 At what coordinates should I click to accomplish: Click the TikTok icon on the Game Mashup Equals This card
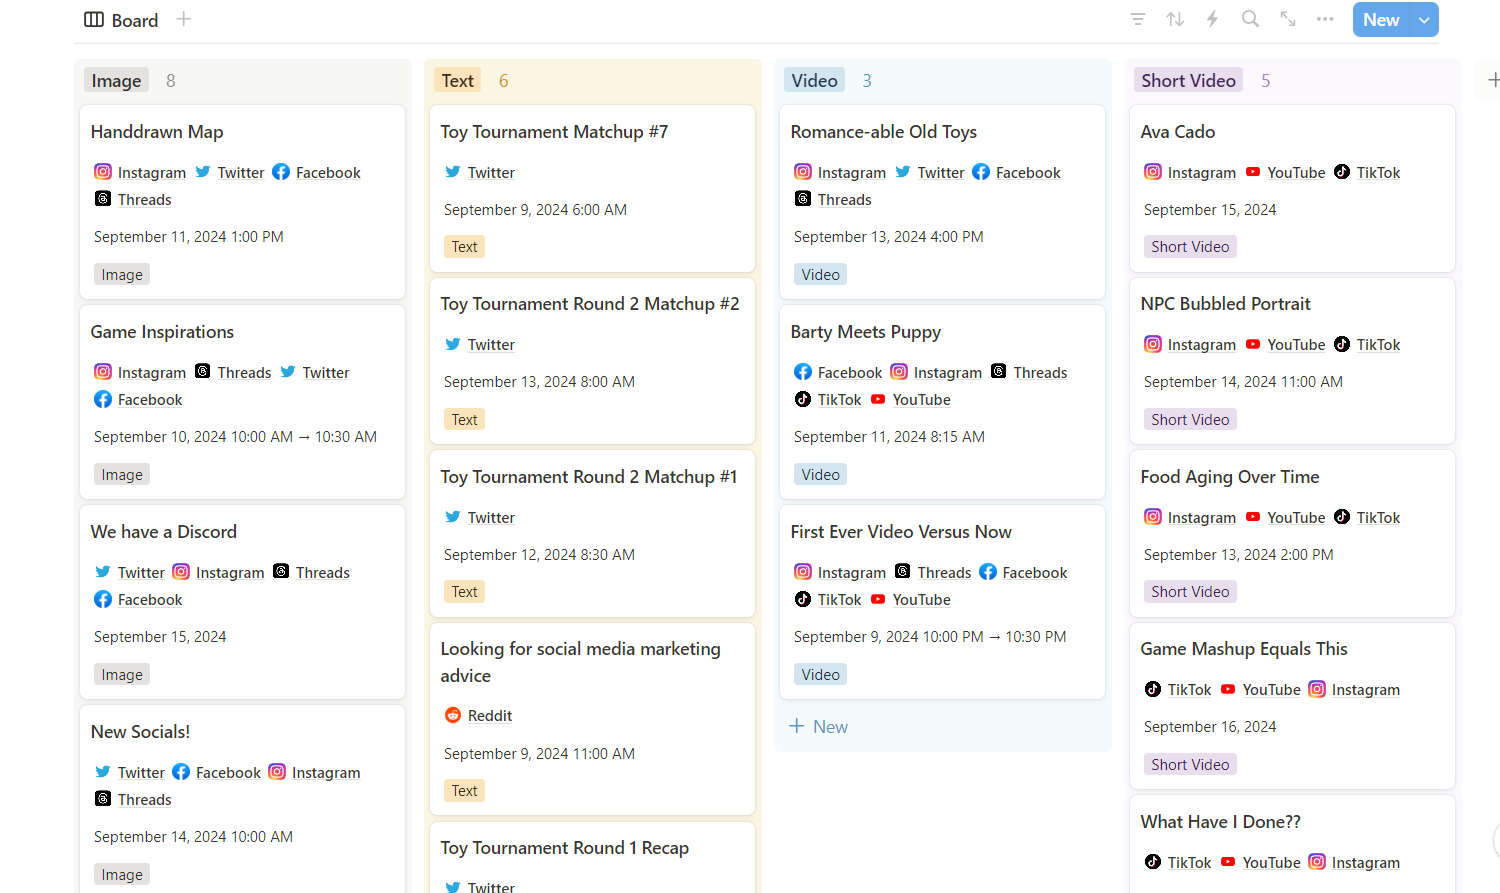coord(1153,689)
